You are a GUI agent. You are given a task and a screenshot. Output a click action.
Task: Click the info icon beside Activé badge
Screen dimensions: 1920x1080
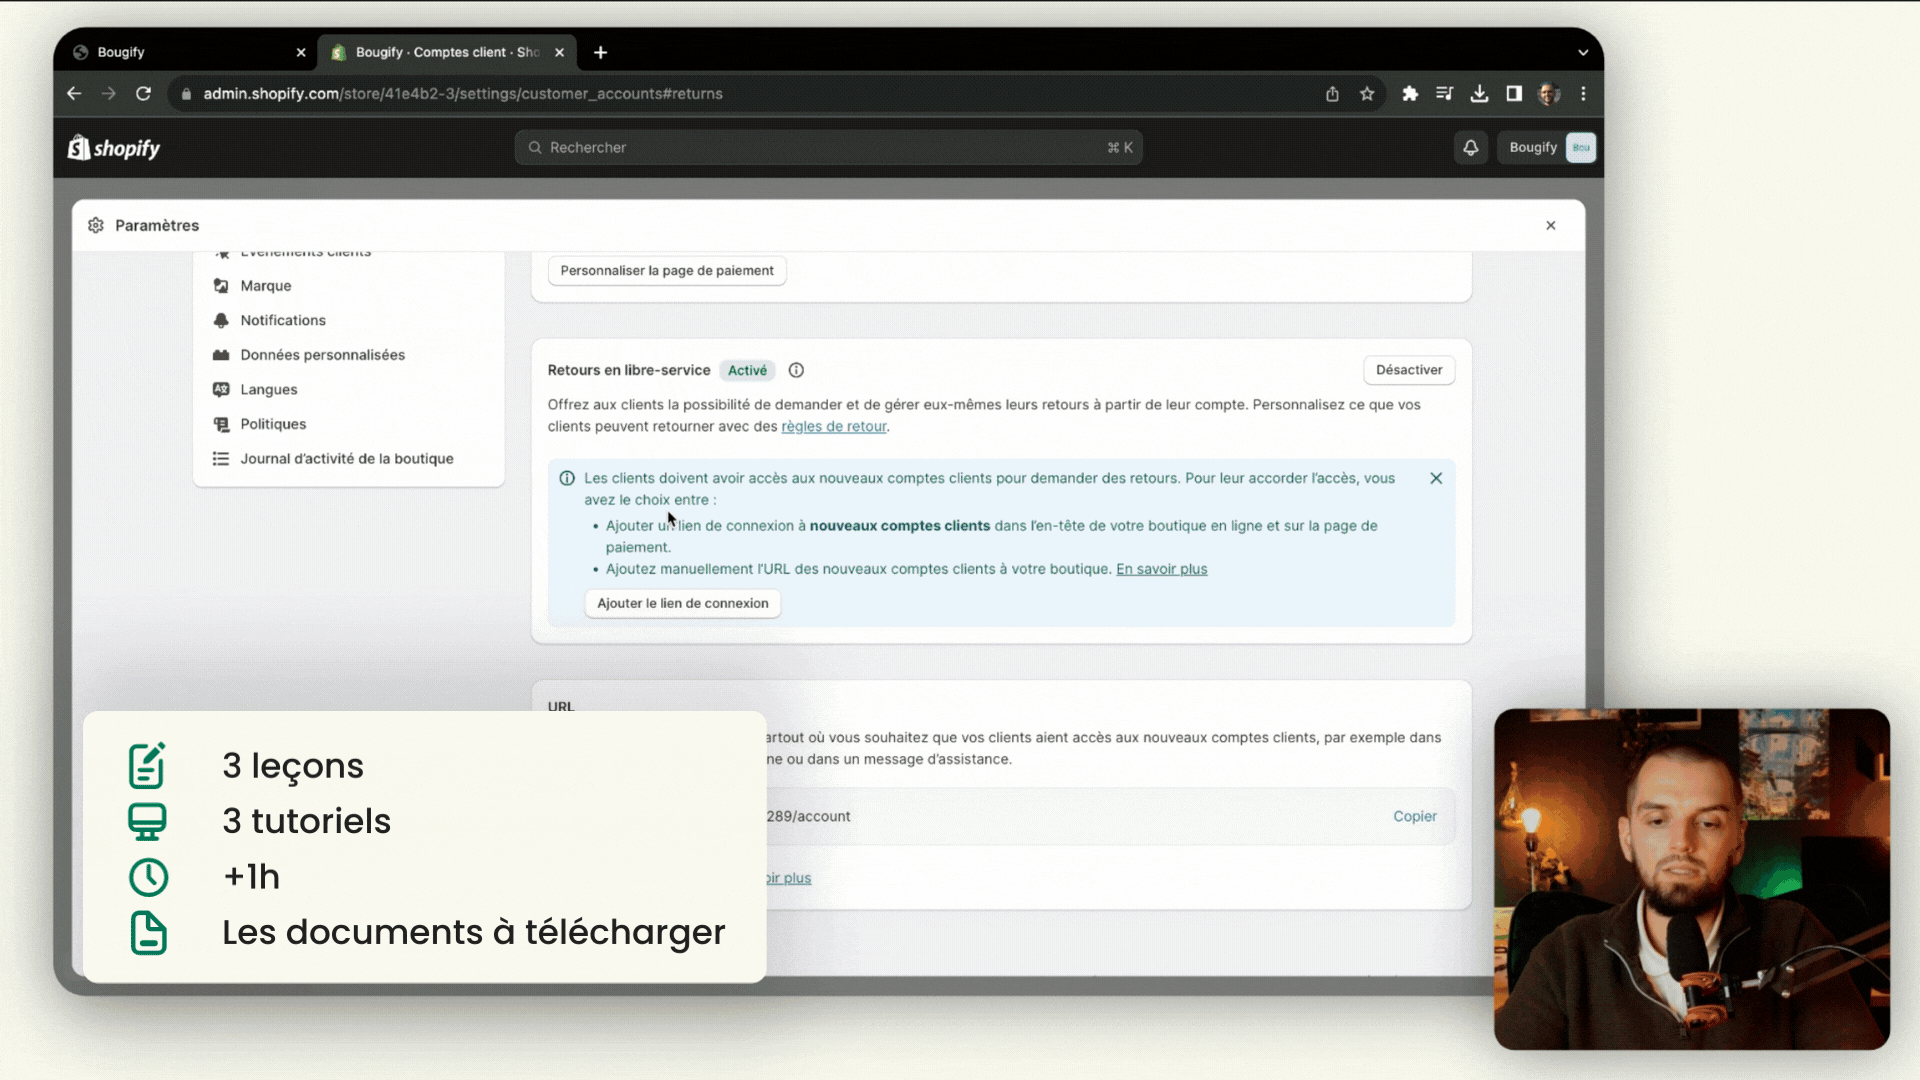tap(796, 370)
